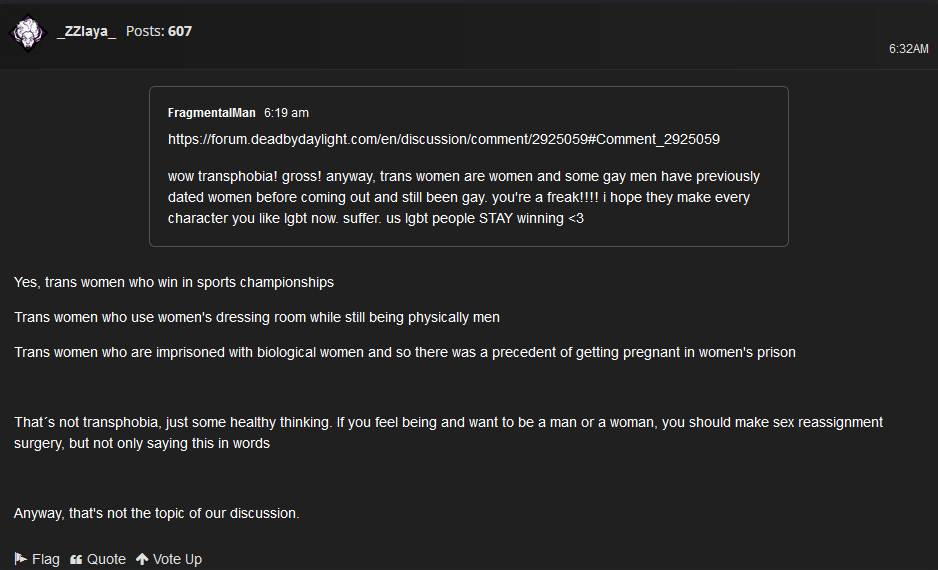The height and width of the screenshot is (570, 938).
Task: Open _ZZlaya_'s profile avatar image
Action: (28, 32)
